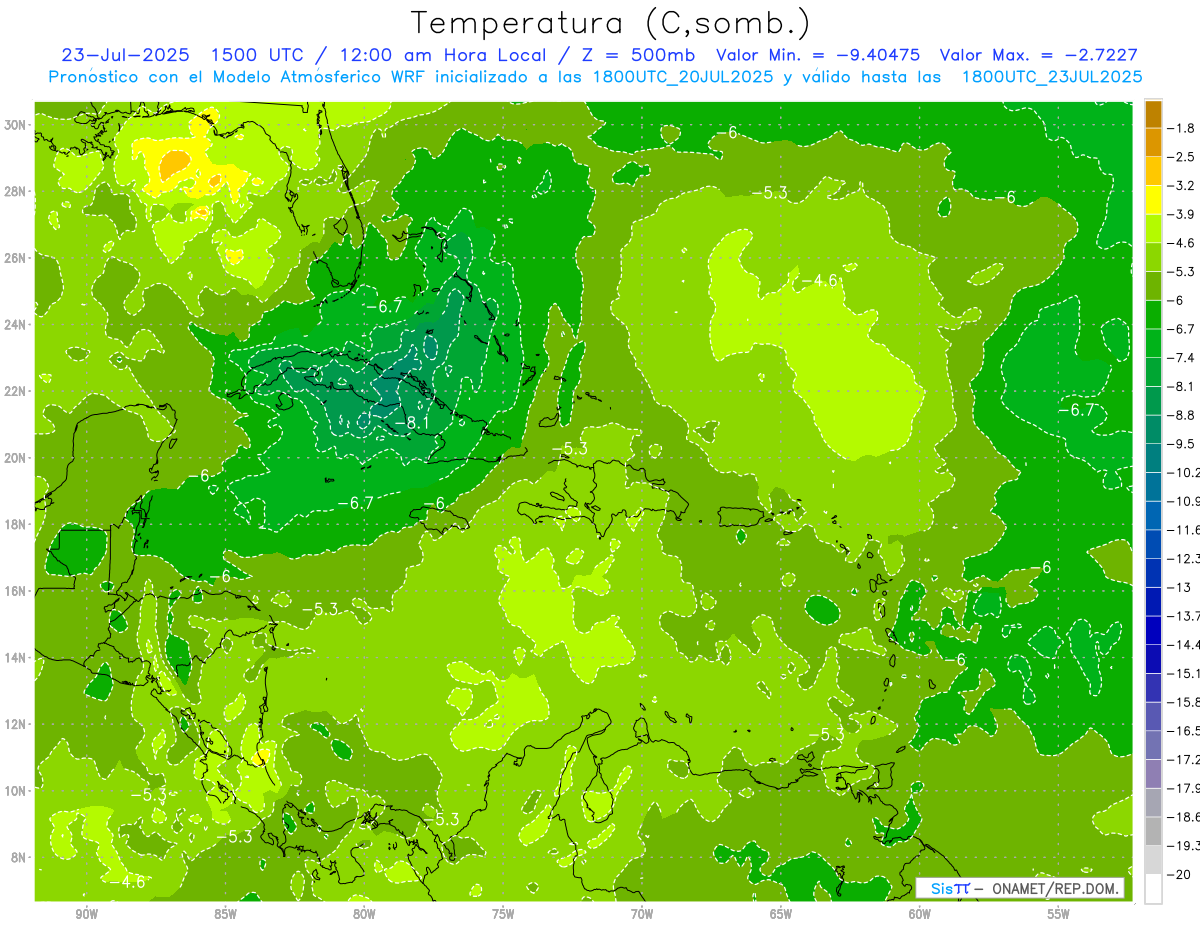Click the '30N' latitude axis label
Viewport: 1200px width, 927px height.
point(16,125)
